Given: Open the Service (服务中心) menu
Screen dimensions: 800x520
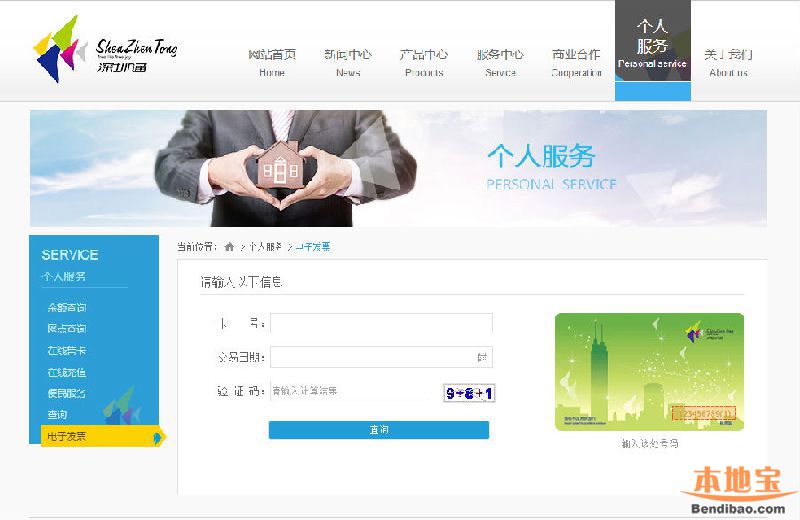Looking at the screenshot, I should 500,63.
